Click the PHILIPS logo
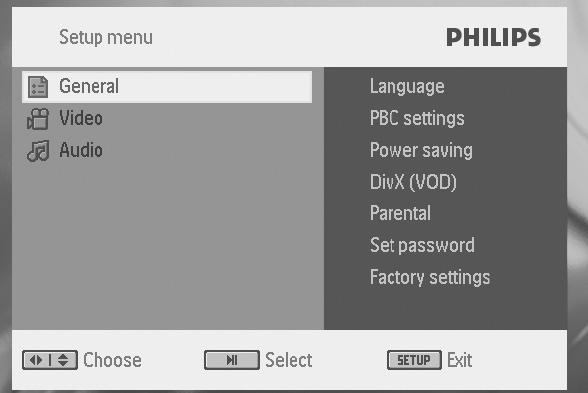This screenshot has width=588, height=393. pyautogui.click(x=494, y=37)
